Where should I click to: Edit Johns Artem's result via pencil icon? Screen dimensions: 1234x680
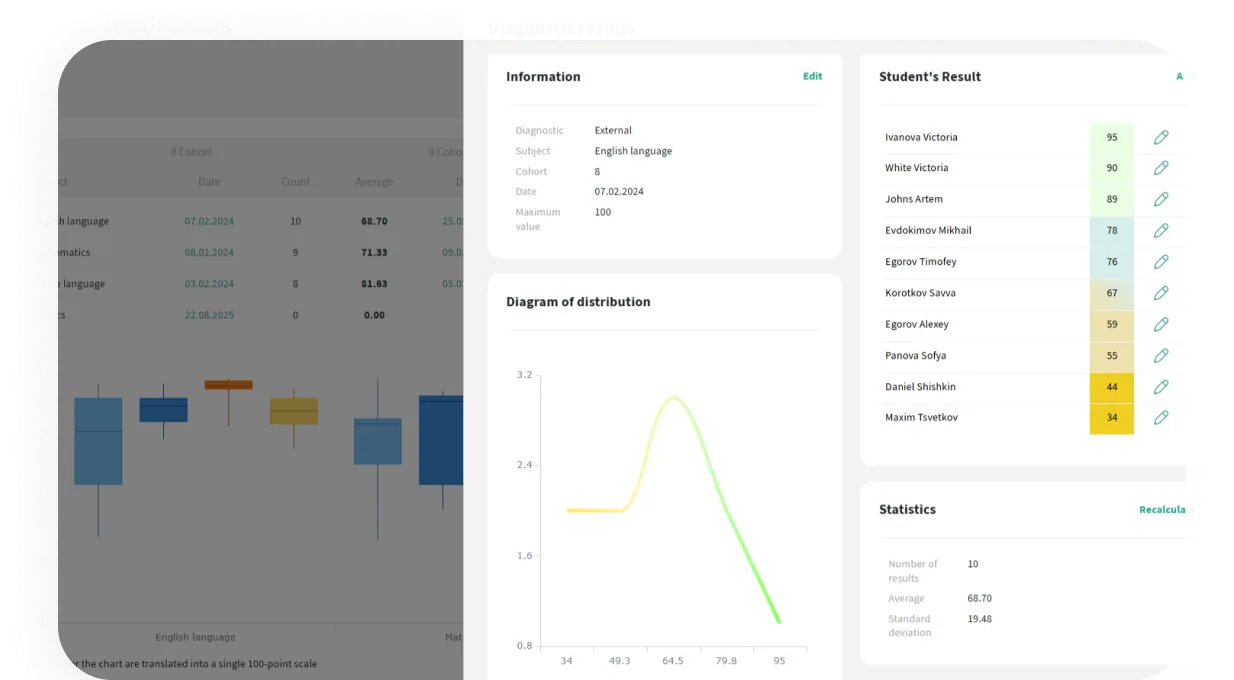click(1160, 199)
